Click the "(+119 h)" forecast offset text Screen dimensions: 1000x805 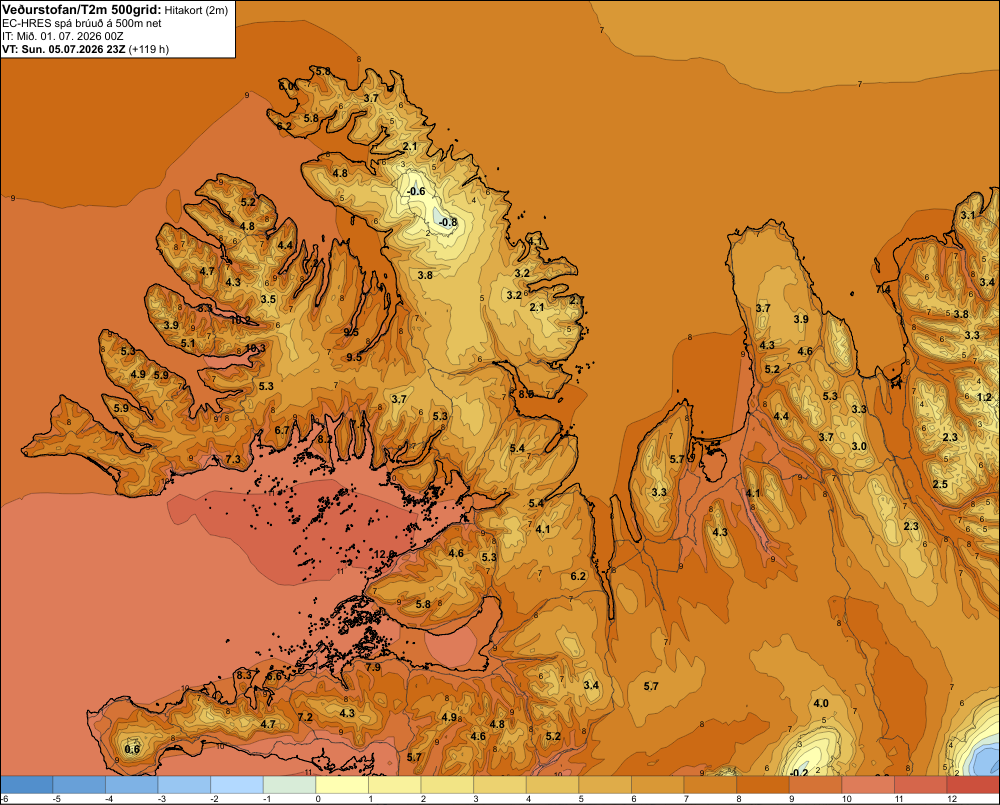tap(149, 49)
